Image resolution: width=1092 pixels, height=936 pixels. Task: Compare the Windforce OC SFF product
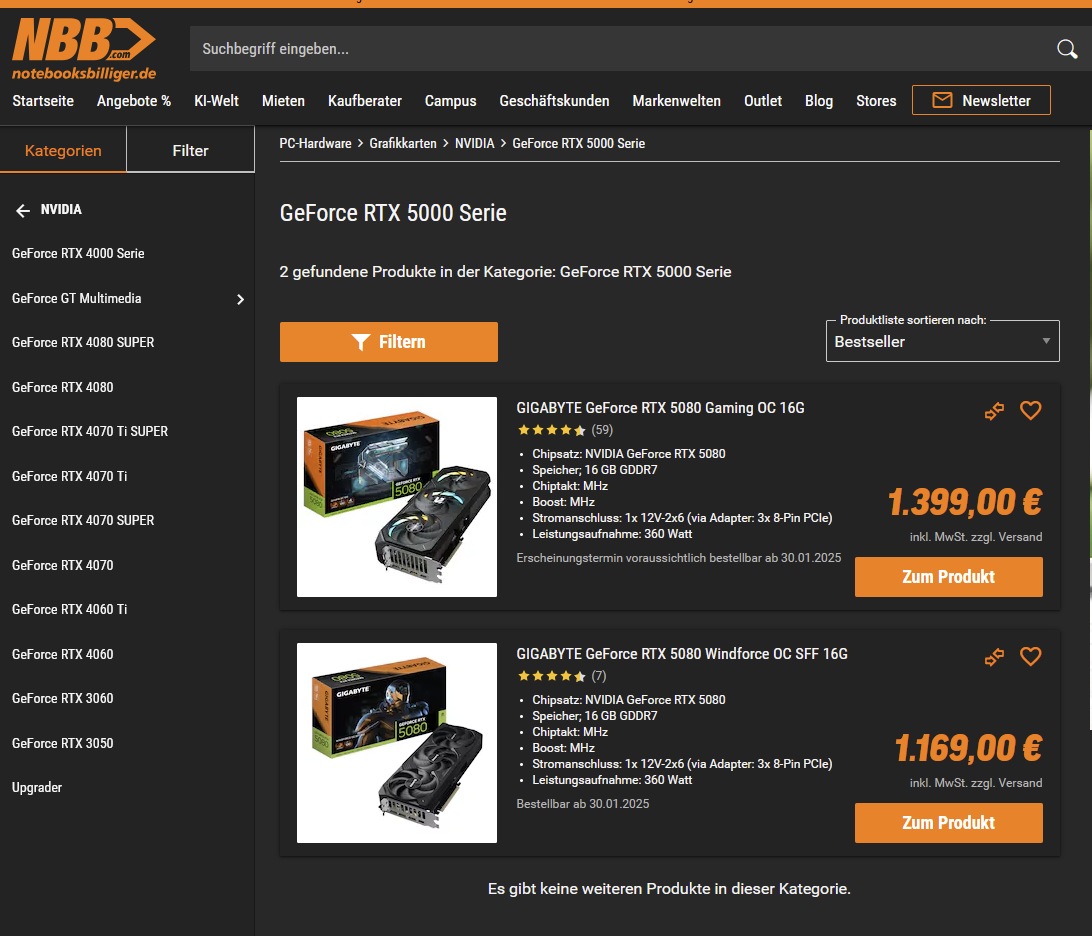coord(994,657)
